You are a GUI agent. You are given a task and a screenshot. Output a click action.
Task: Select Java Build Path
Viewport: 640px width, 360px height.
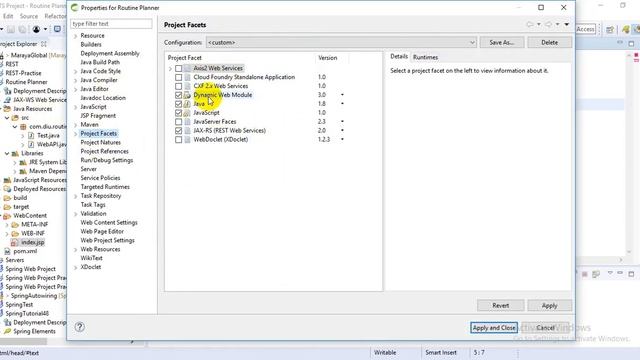point(100,62)
